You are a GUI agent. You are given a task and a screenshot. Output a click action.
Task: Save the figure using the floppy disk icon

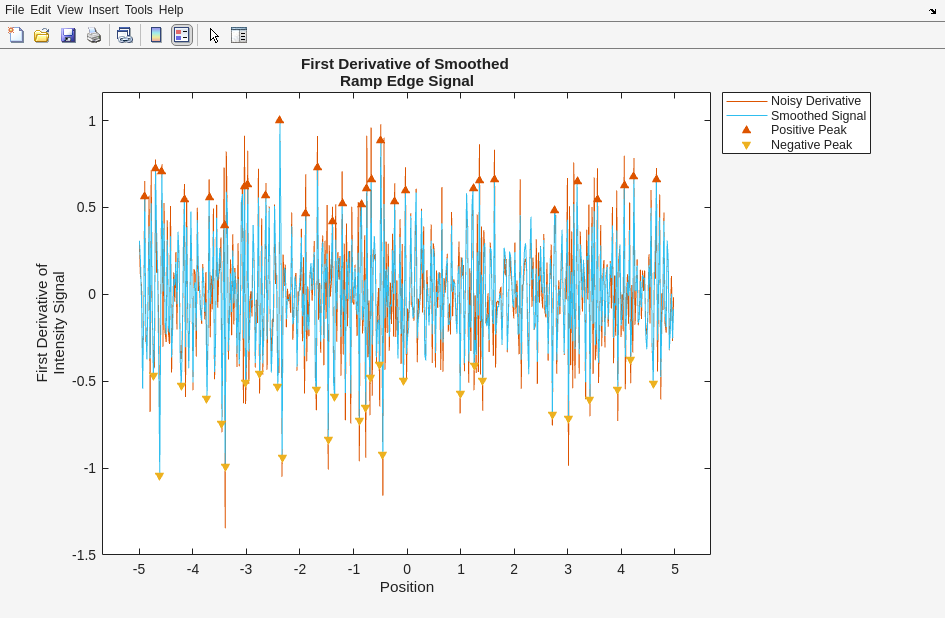coord(68,35)
